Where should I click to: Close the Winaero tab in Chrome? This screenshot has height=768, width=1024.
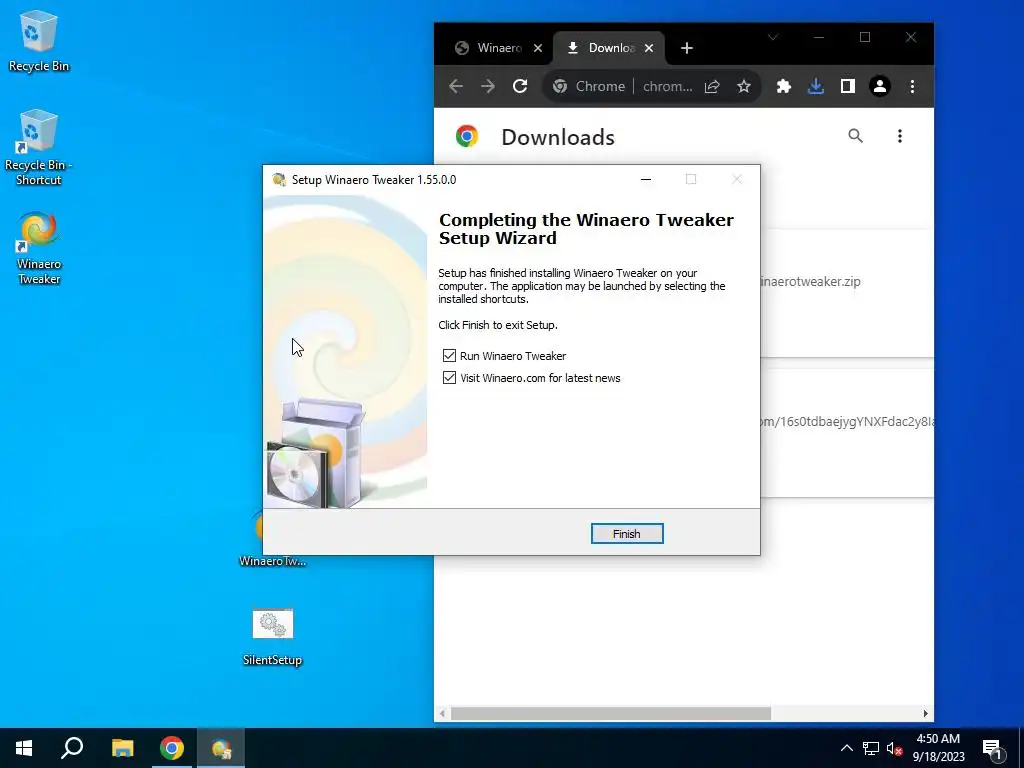(x=537, y=48)
